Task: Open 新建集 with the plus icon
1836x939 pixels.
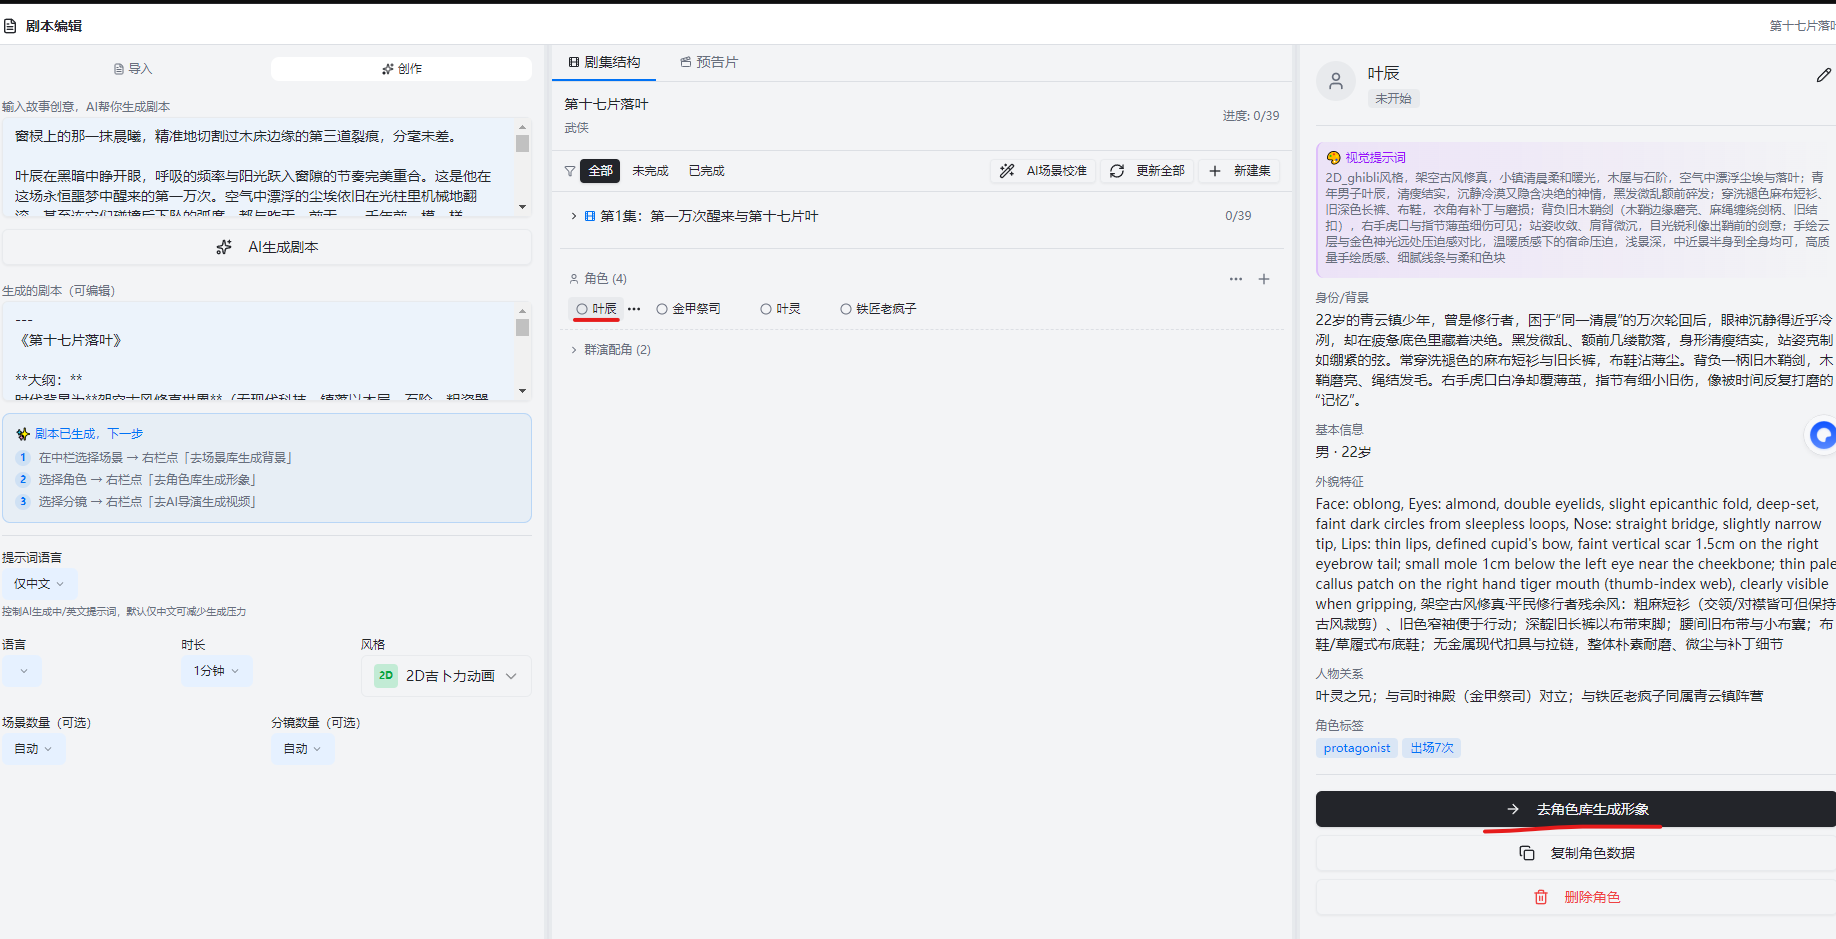Action: [x=1215, y=170]
